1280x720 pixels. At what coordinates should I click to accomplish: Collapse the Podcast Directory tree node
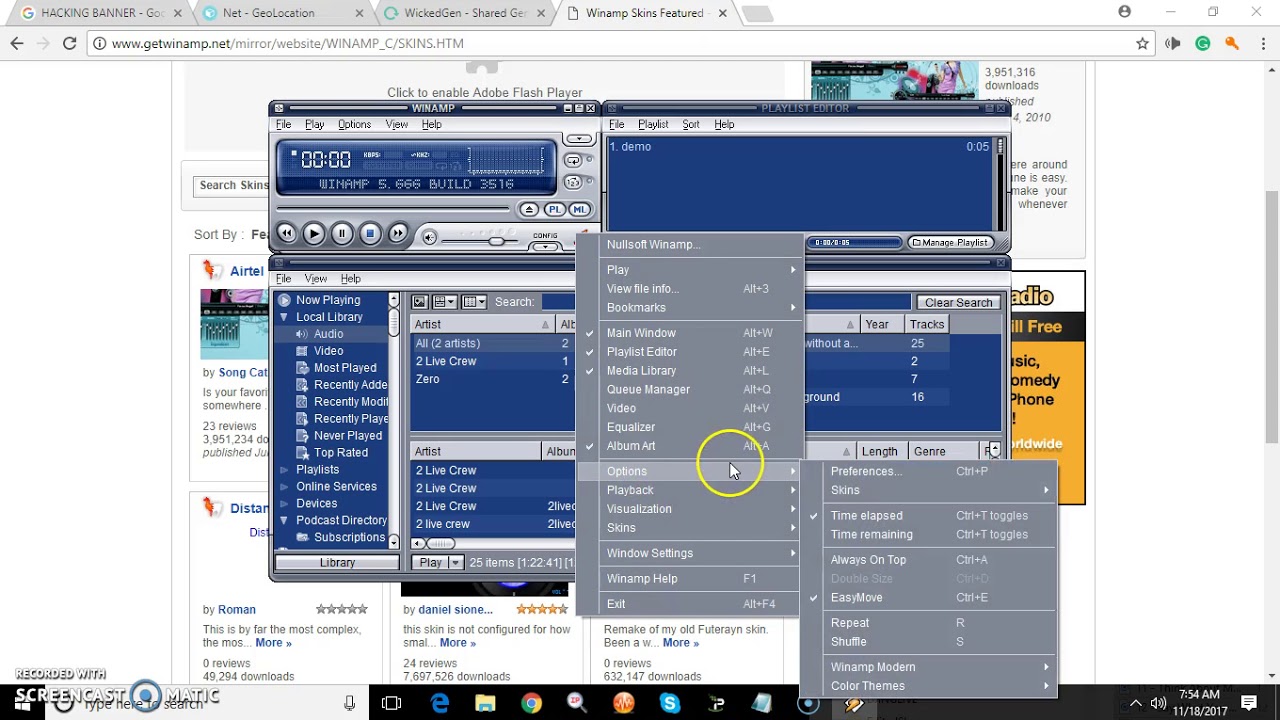284,521
